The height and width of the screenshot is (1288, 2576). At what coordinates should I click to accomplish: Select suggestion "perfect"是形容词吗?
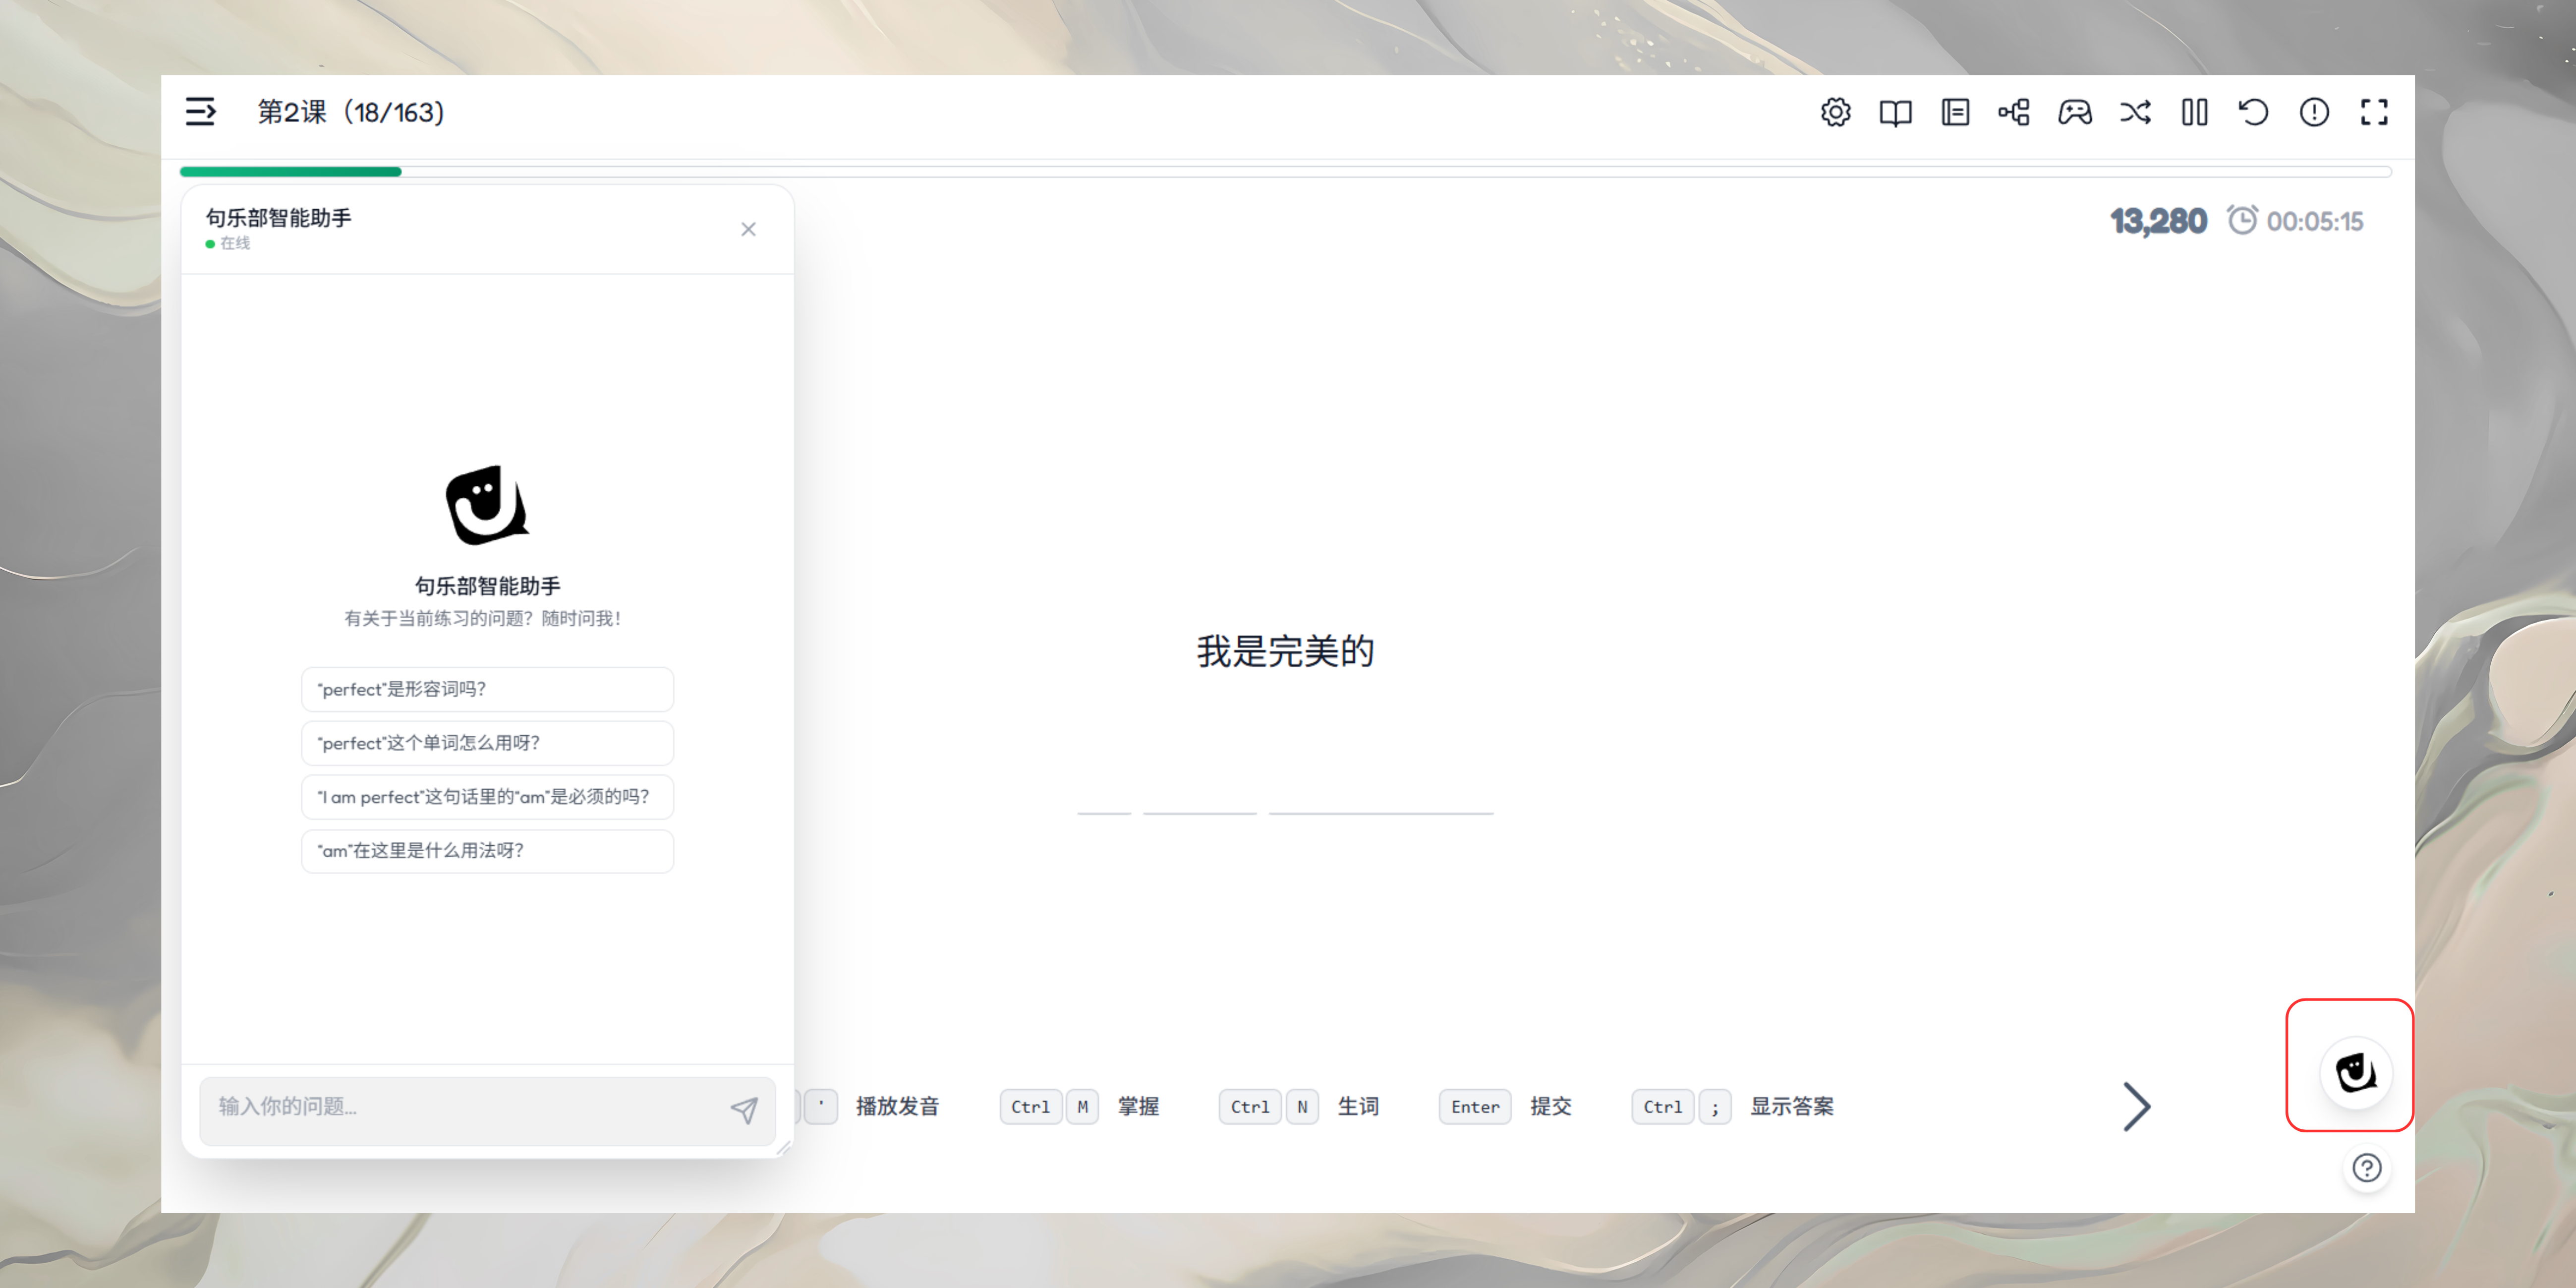pos(487,689)
